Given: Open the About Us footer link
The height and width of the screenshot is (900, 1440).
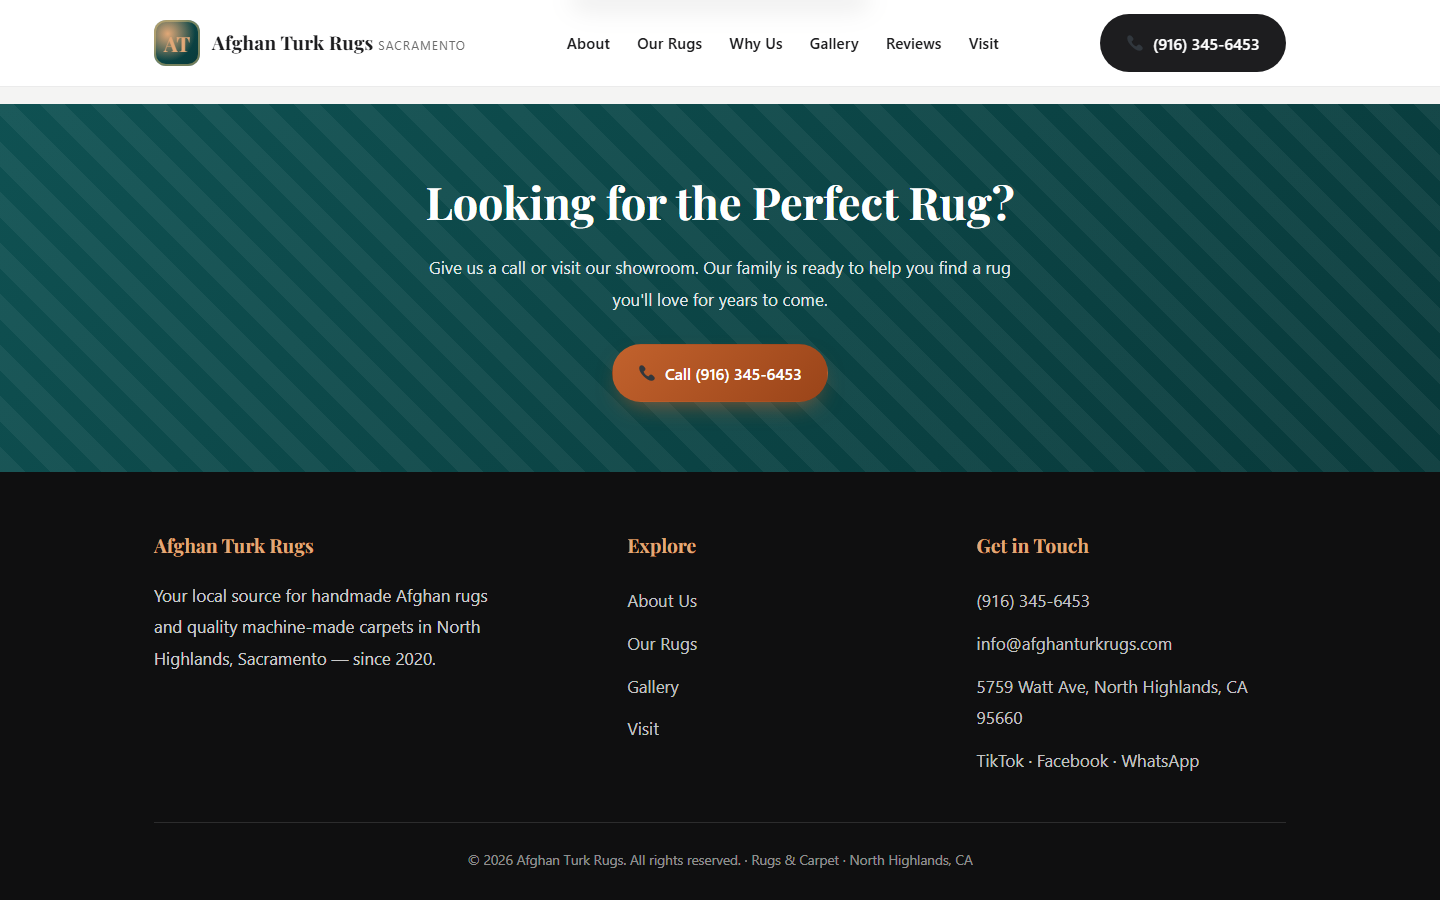Looking at the screenshot, I should click(x=662, y=601).
